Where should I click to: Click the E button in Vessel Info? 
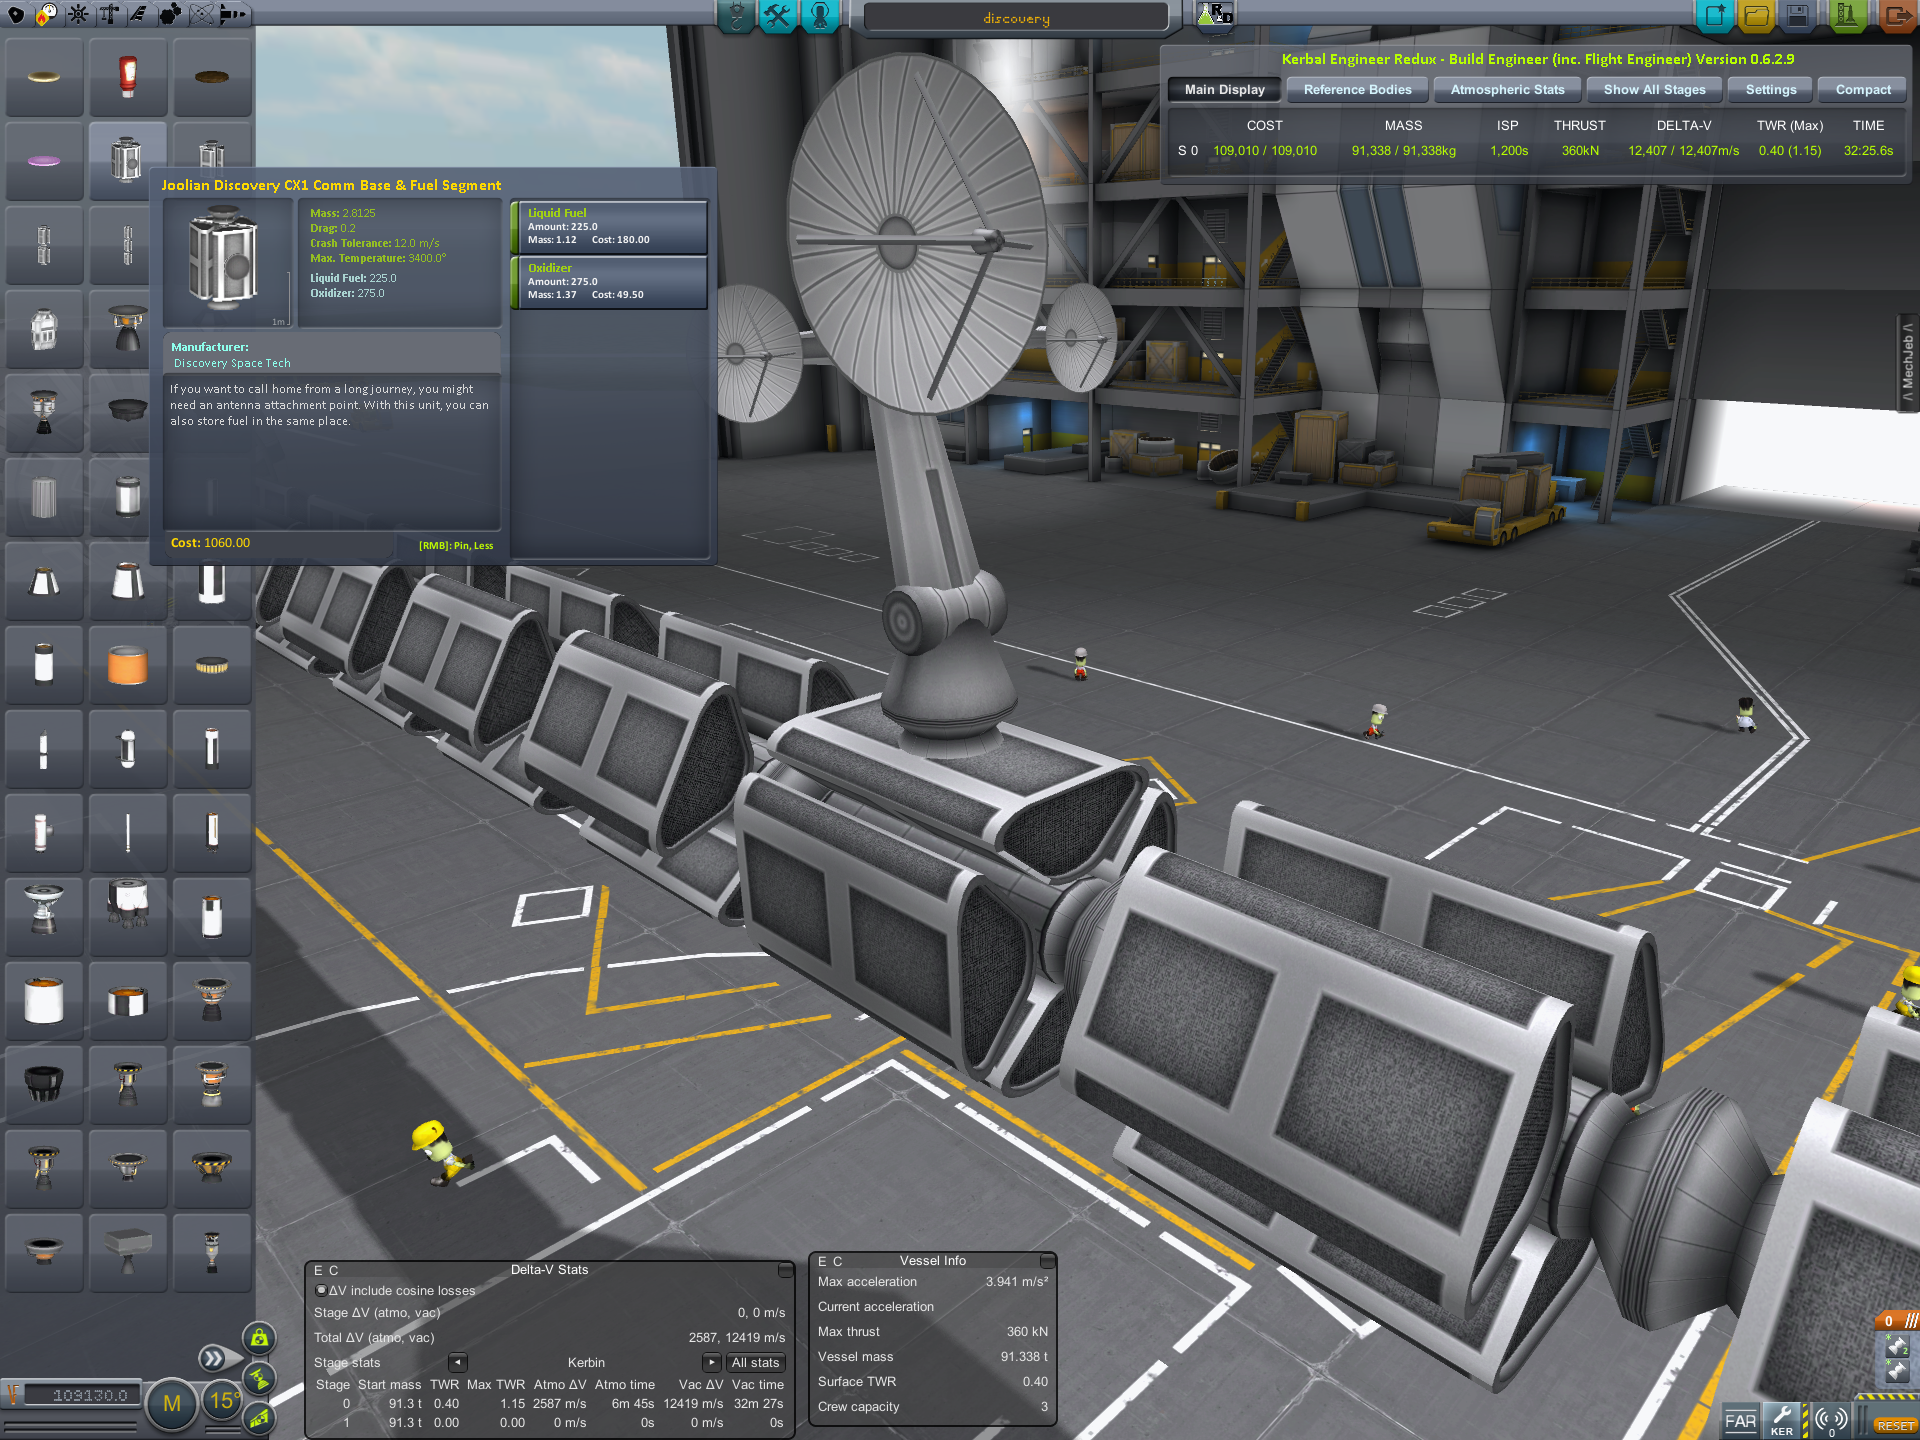click(x=822, y=1261)
